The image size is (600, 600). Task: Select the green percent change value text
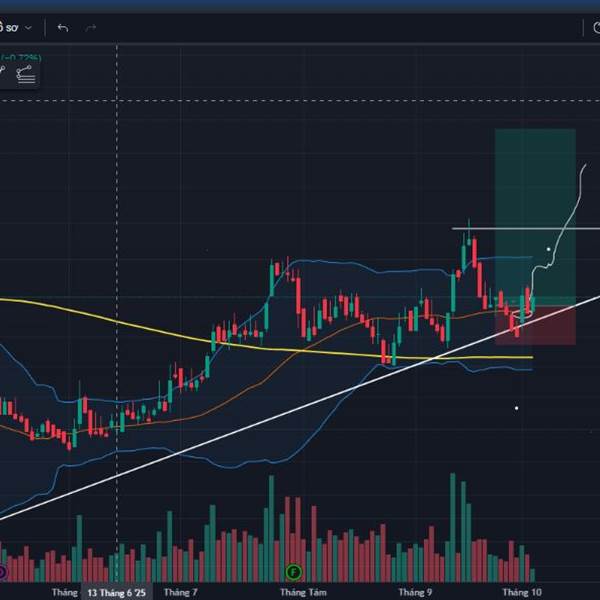[x=21, y=58]
